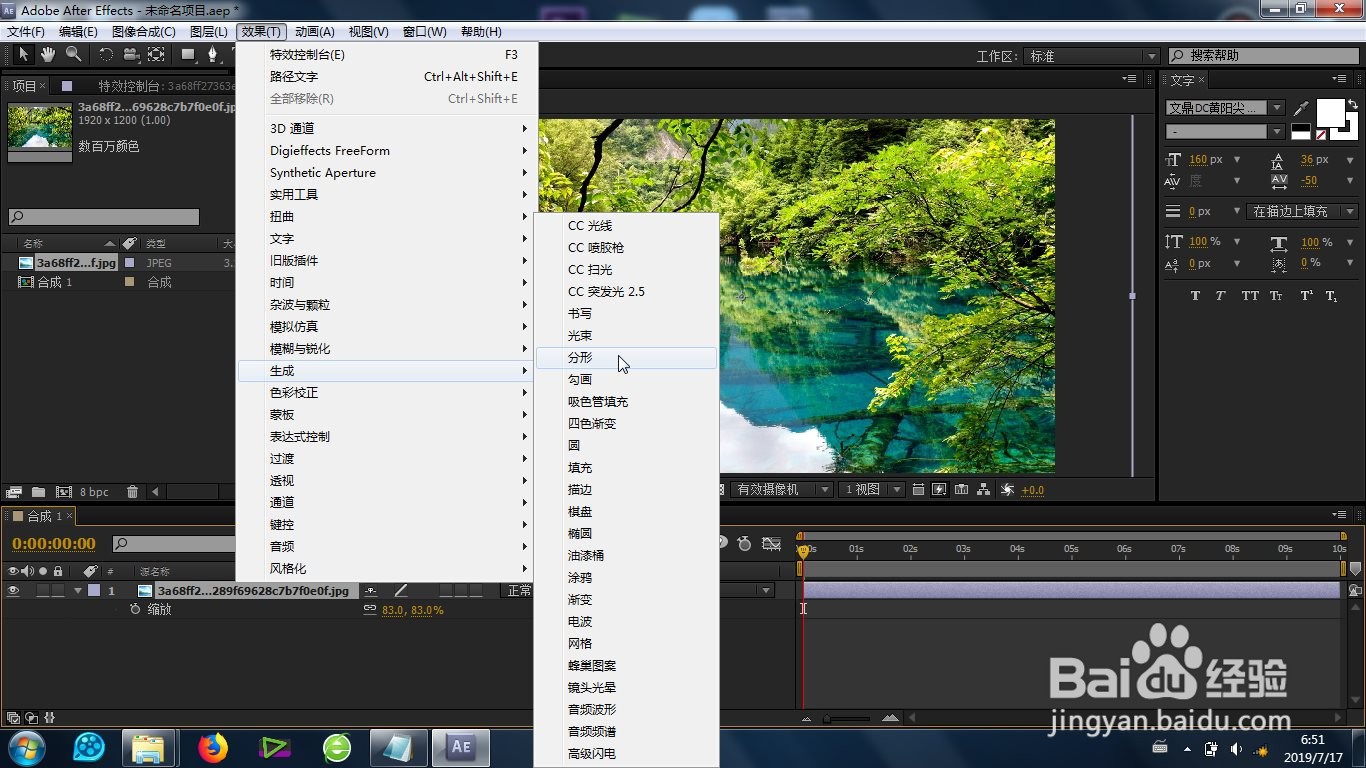Select the project footage thumbnail
The width and height of the screenshot is (1366, 768).
coord(40,132)
